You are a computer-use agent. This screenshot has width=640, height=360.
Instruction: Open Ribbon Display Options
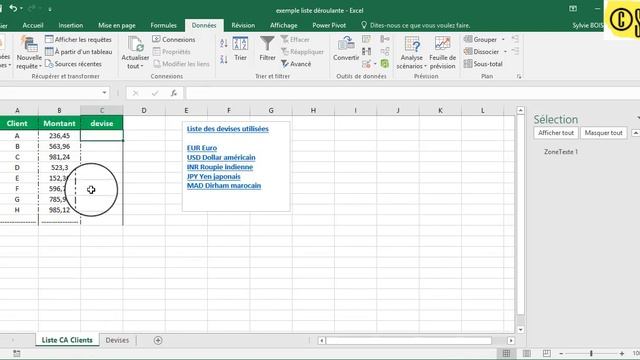tap(573, 9)
